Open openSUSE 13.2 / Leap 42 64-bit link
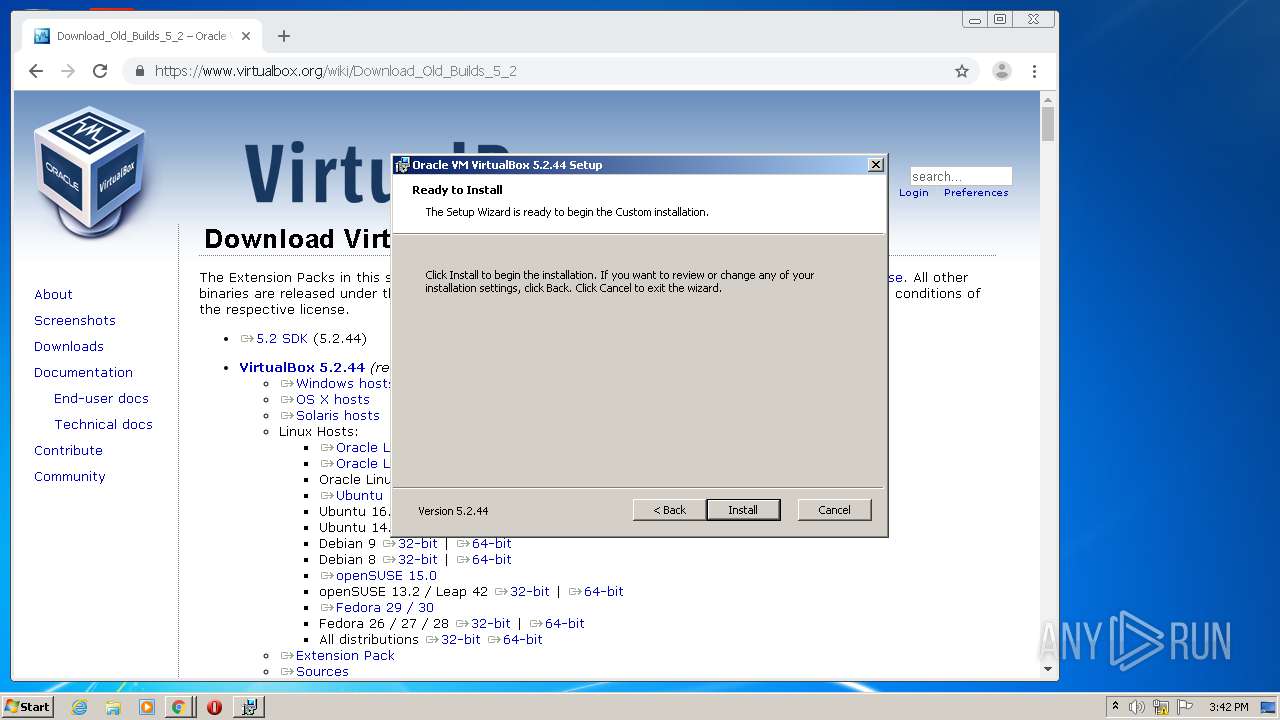The height and width of the screenshot is (720, 1280). (596, 592)
